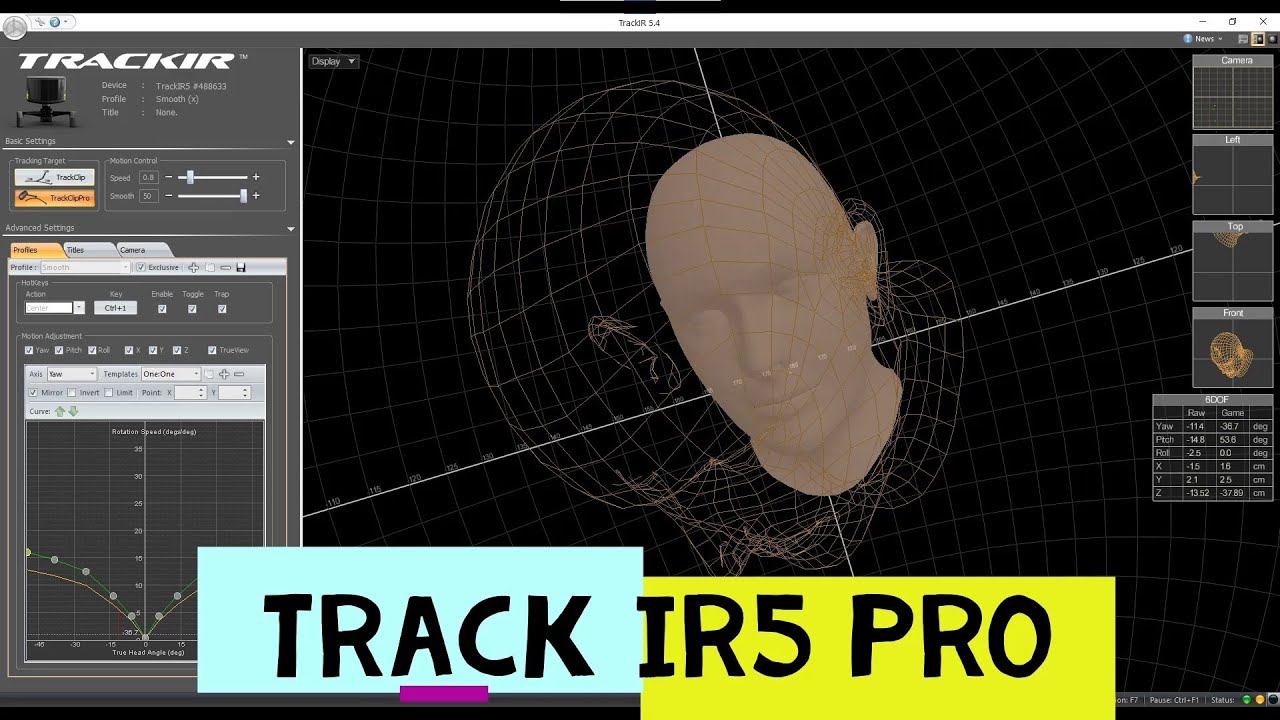
Task: Toggle the Z axis motion checkbox
Action: click(177, 351)
